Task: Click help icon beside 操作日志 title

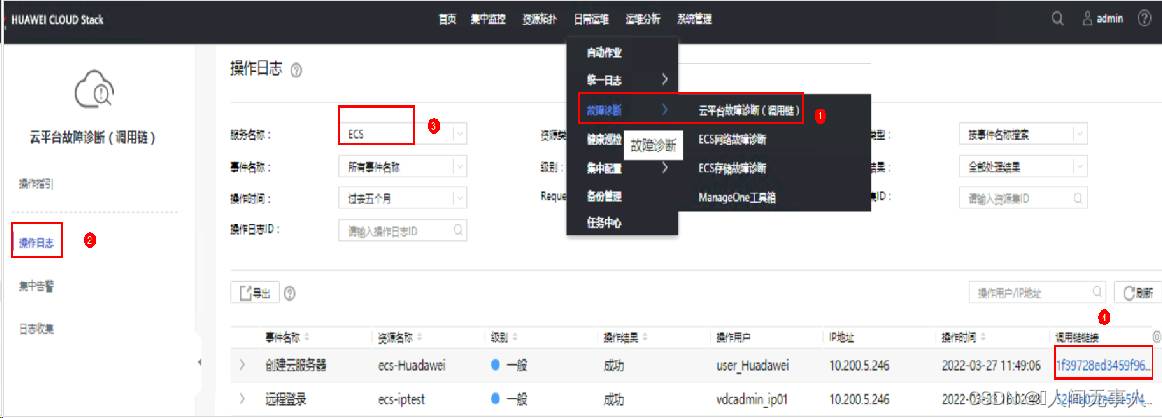Action: [x=297, y=70]
